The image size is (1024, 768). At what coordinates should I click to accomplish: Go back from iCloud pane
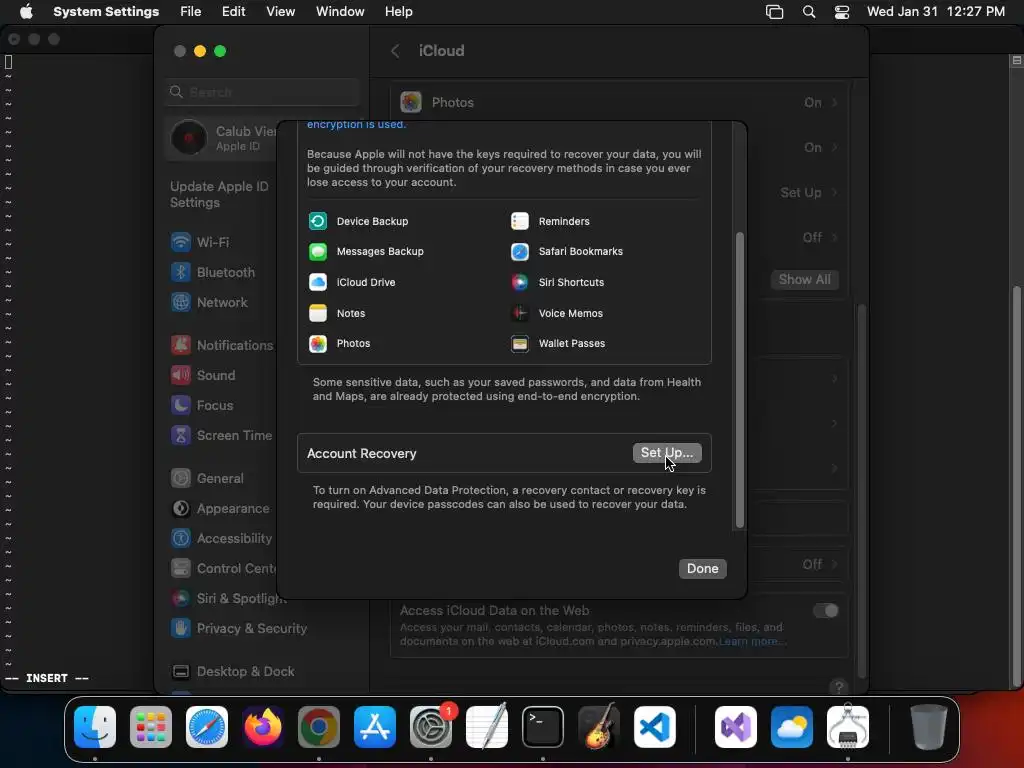point(395,51)
